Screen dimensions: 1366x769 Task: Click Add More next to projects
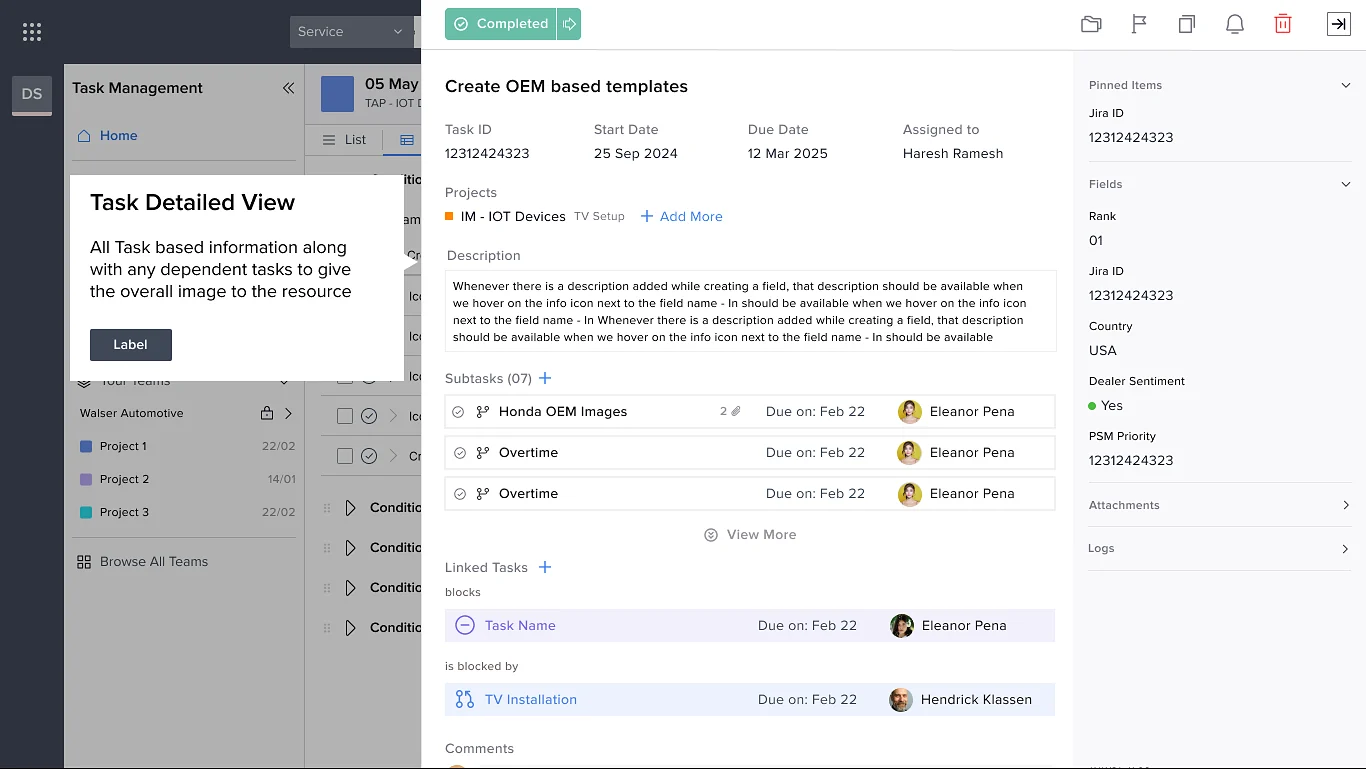681,216
